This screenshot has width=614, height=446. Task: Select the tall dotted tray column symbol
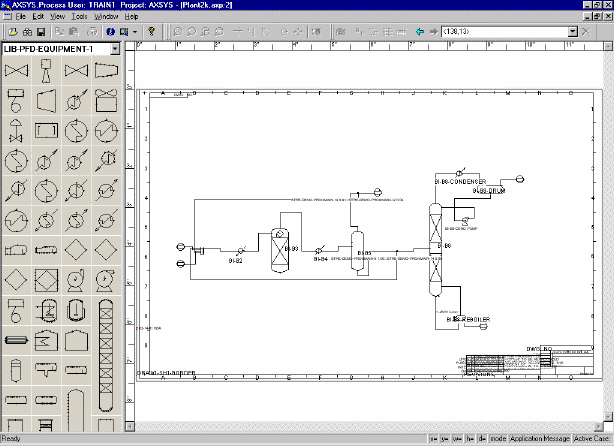point(76,410)
